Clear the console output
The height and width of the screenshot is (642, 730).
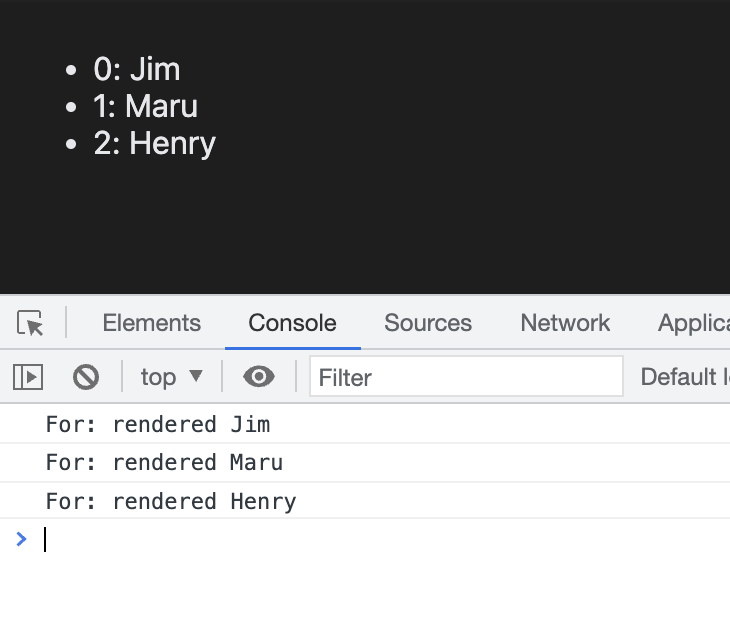86,377
